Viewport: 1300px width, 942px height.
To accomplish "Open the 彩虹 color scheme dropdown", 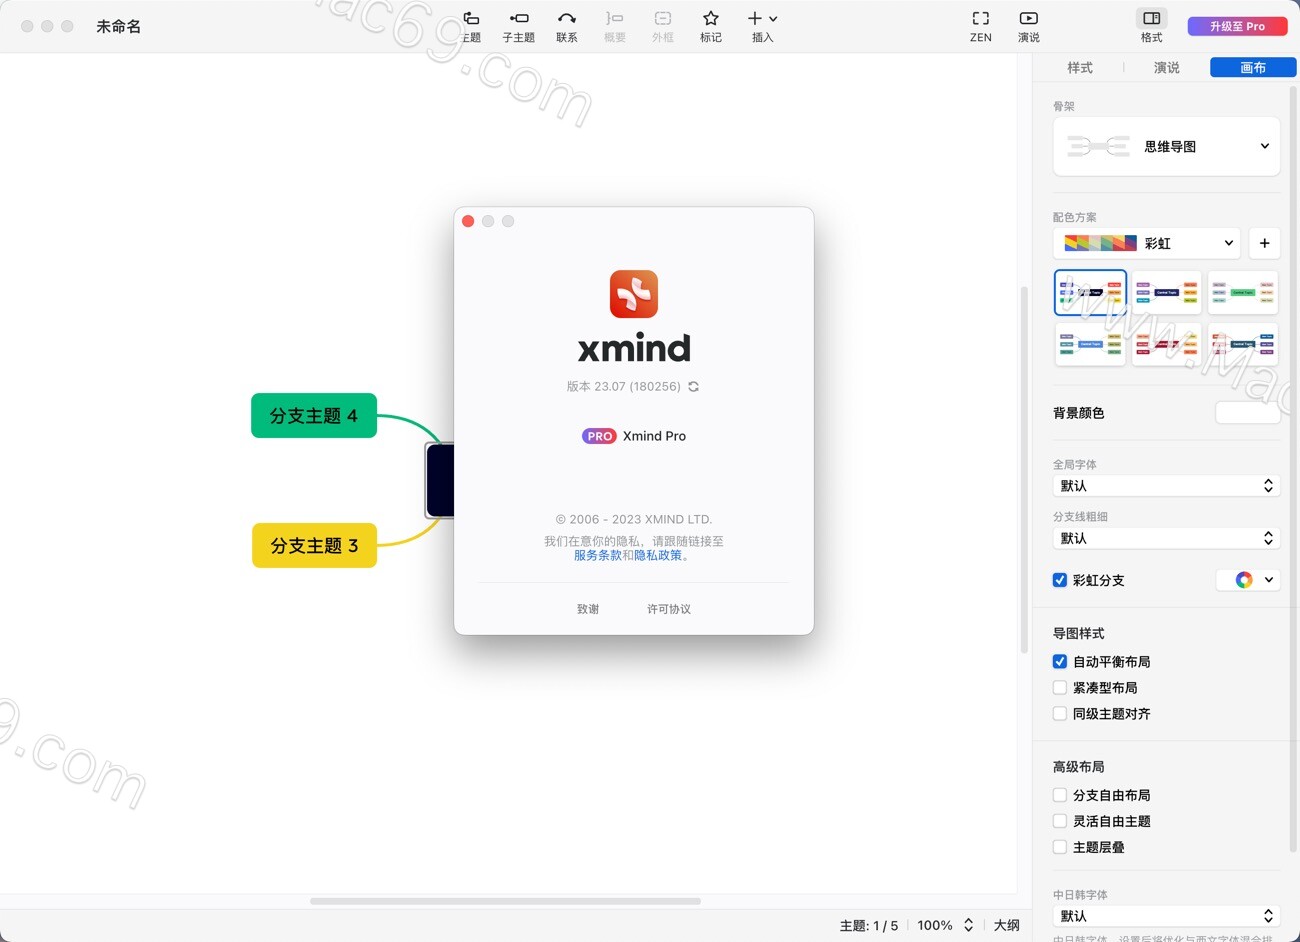I will pyautogui.click(x=1148, y=243).
